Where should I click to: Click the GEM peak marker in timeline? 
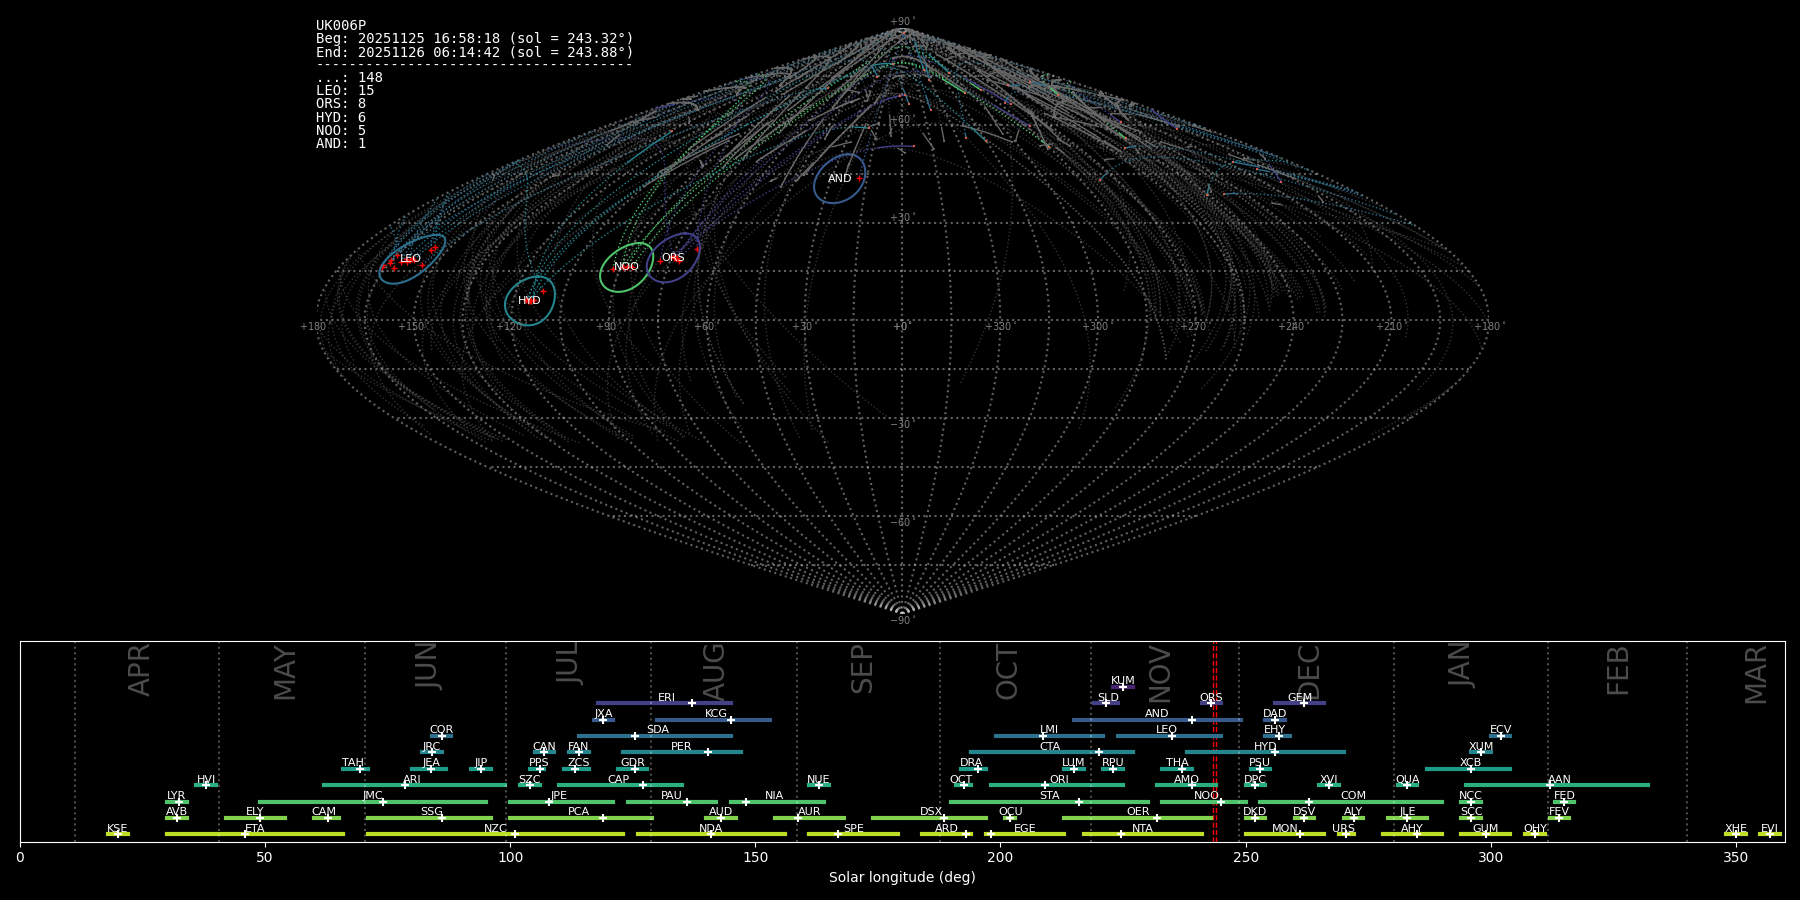(x=1303, y=703)
